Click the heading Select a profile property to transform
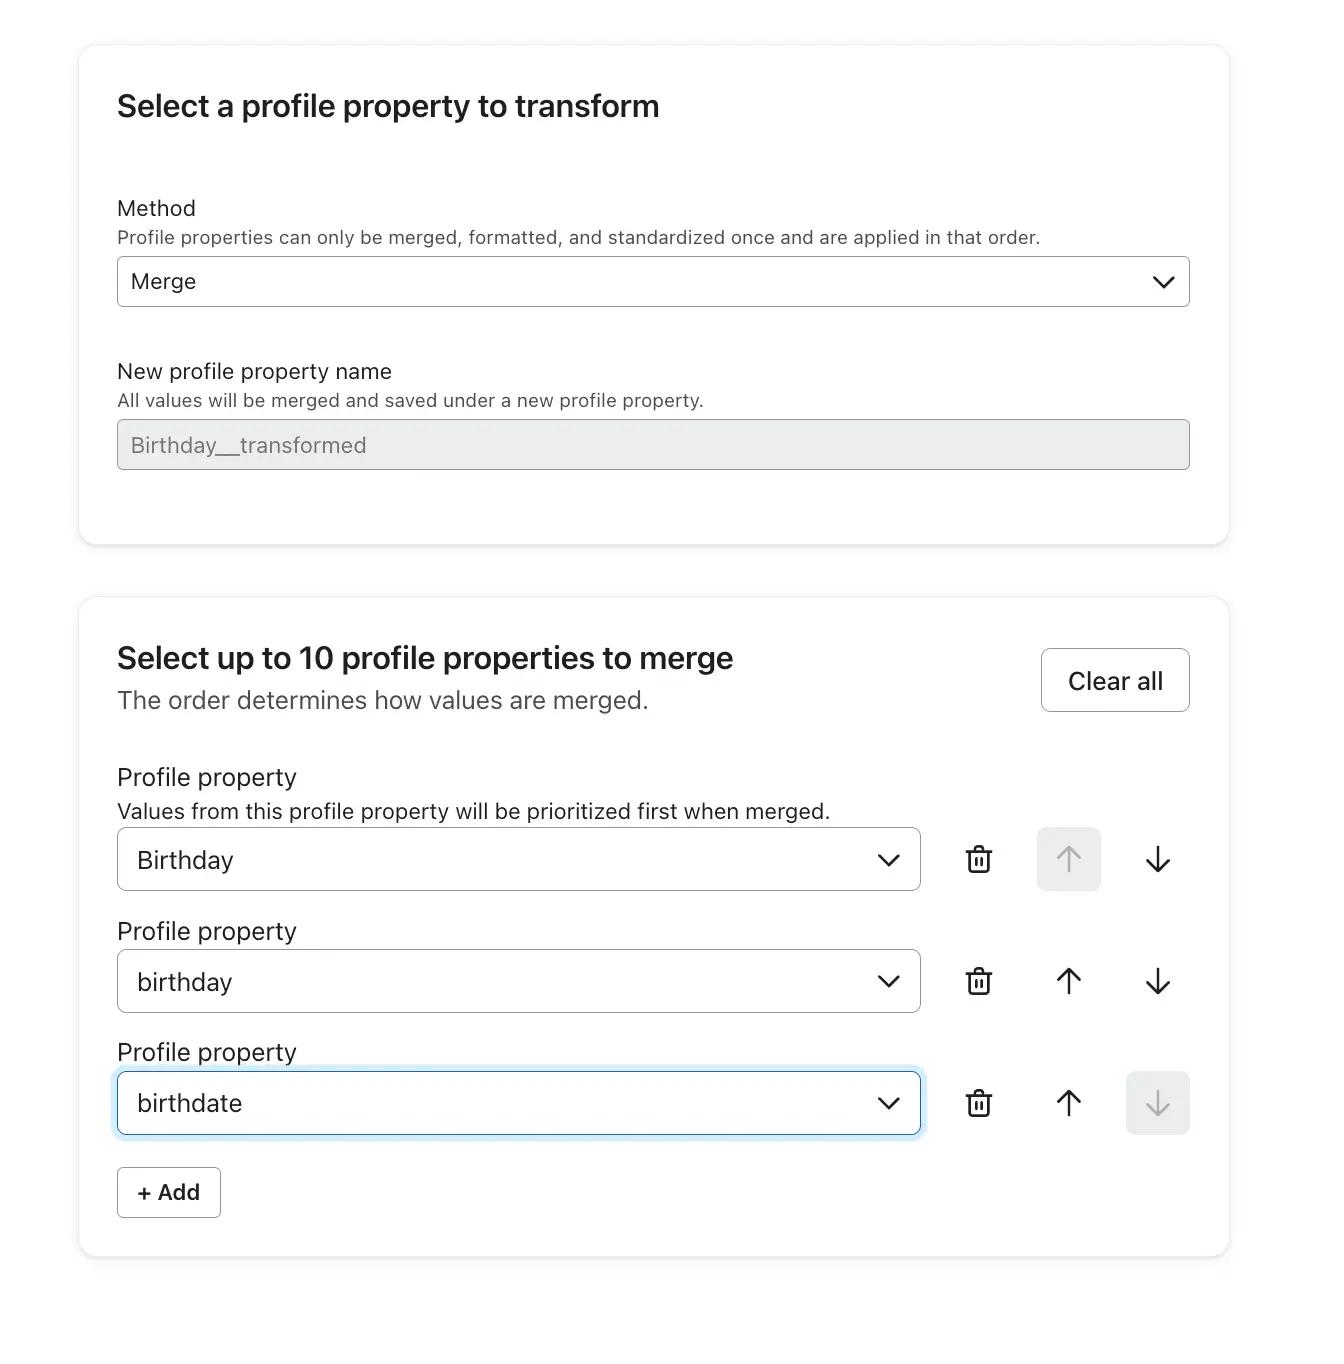Image resolution: width=1344 pixels, height=1364 pixels. coord(388,106)
